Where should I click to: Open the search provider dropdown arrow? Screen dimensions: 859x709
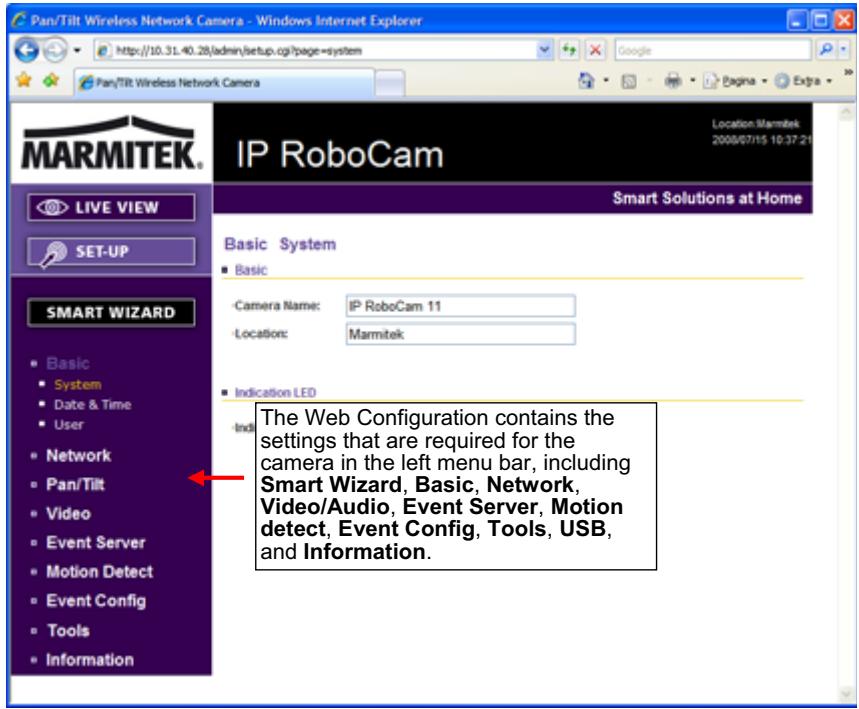pos(844,50)
